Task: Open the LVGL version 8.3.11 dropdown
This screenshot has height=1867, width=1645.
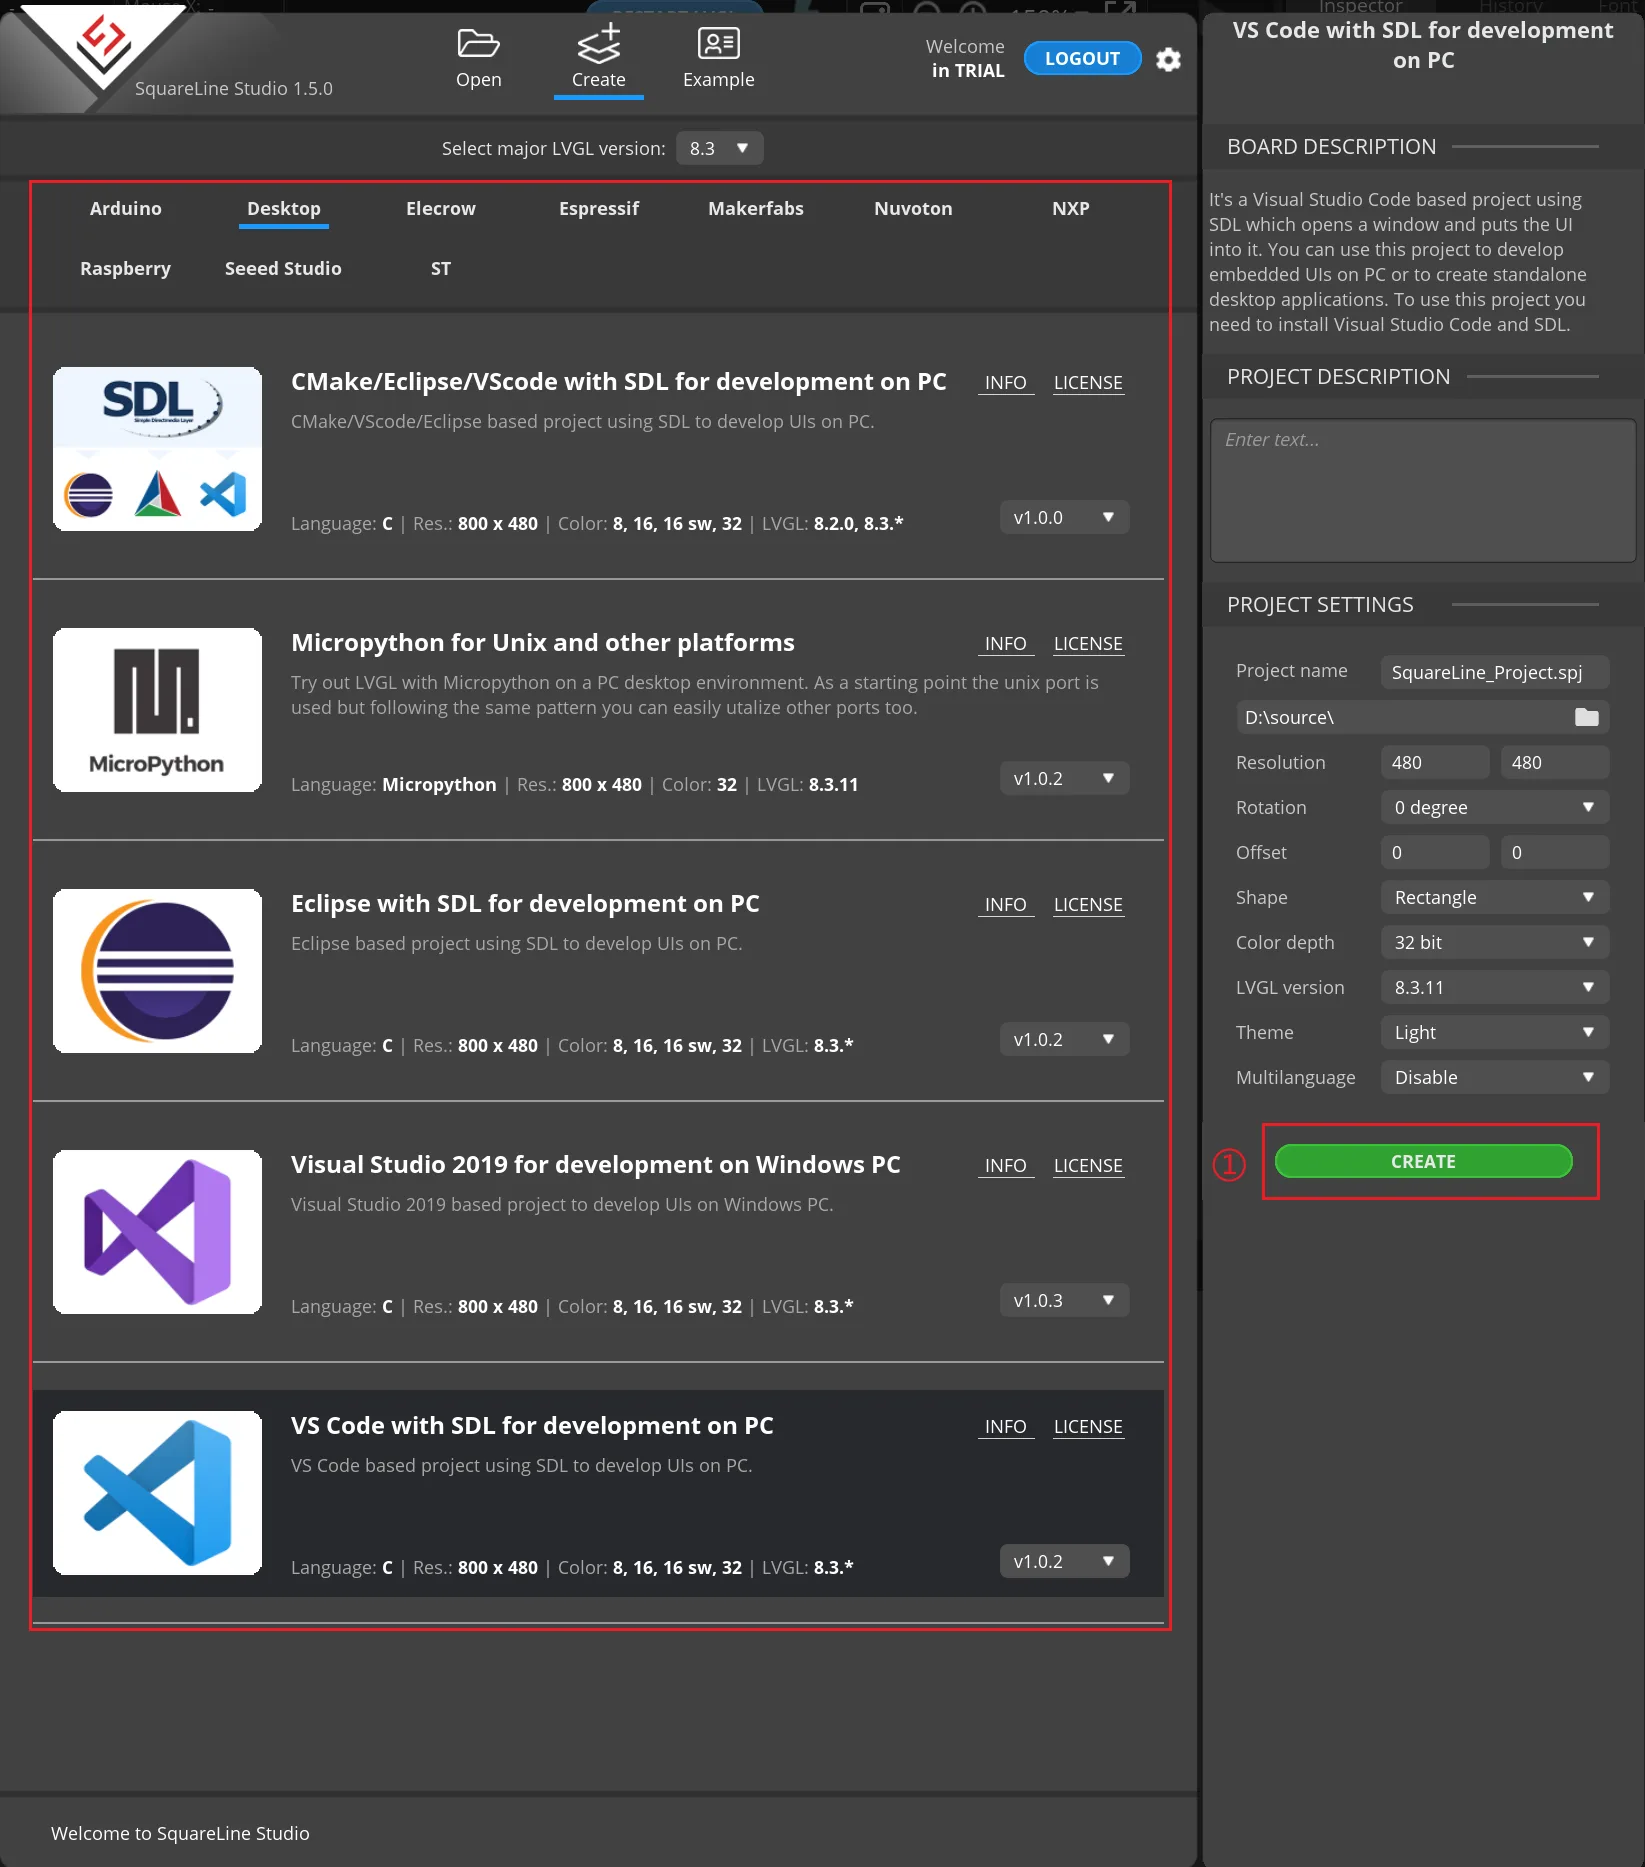Action: click(x=1495, y=987)
